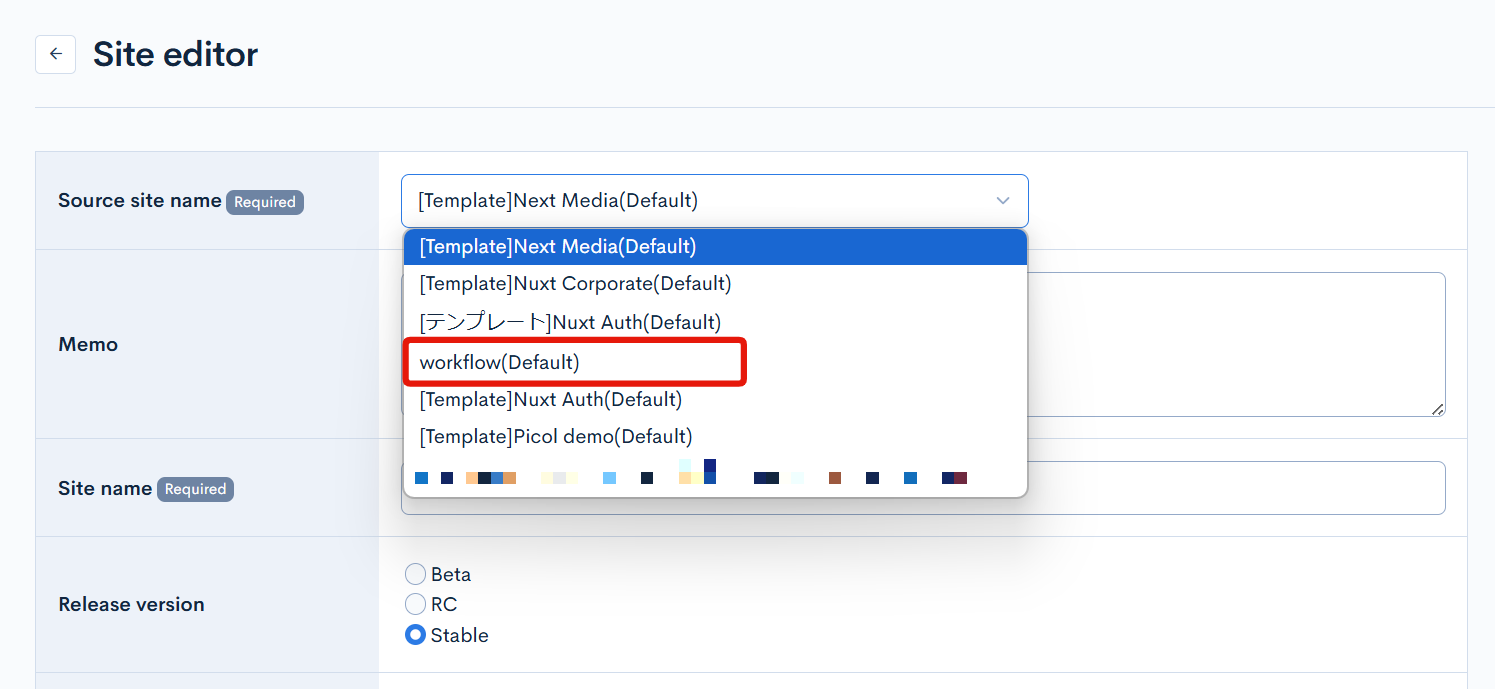This screenshot has height=689, width=1495.
Task: Select the Beta release version
Action: 415,574
